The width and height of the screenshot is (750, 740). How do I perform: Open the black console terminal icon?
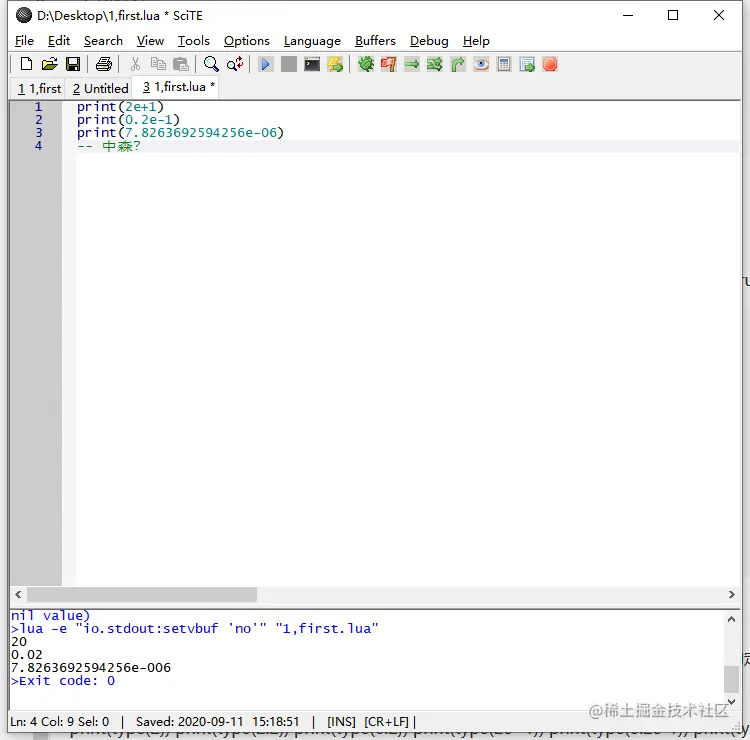312,64
